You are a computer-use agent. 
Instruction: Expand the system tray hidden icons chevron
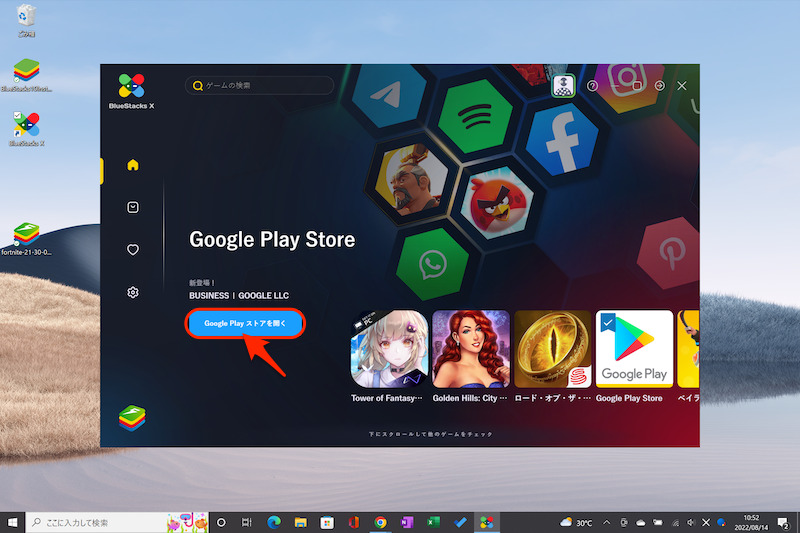[x=606, y=522]
